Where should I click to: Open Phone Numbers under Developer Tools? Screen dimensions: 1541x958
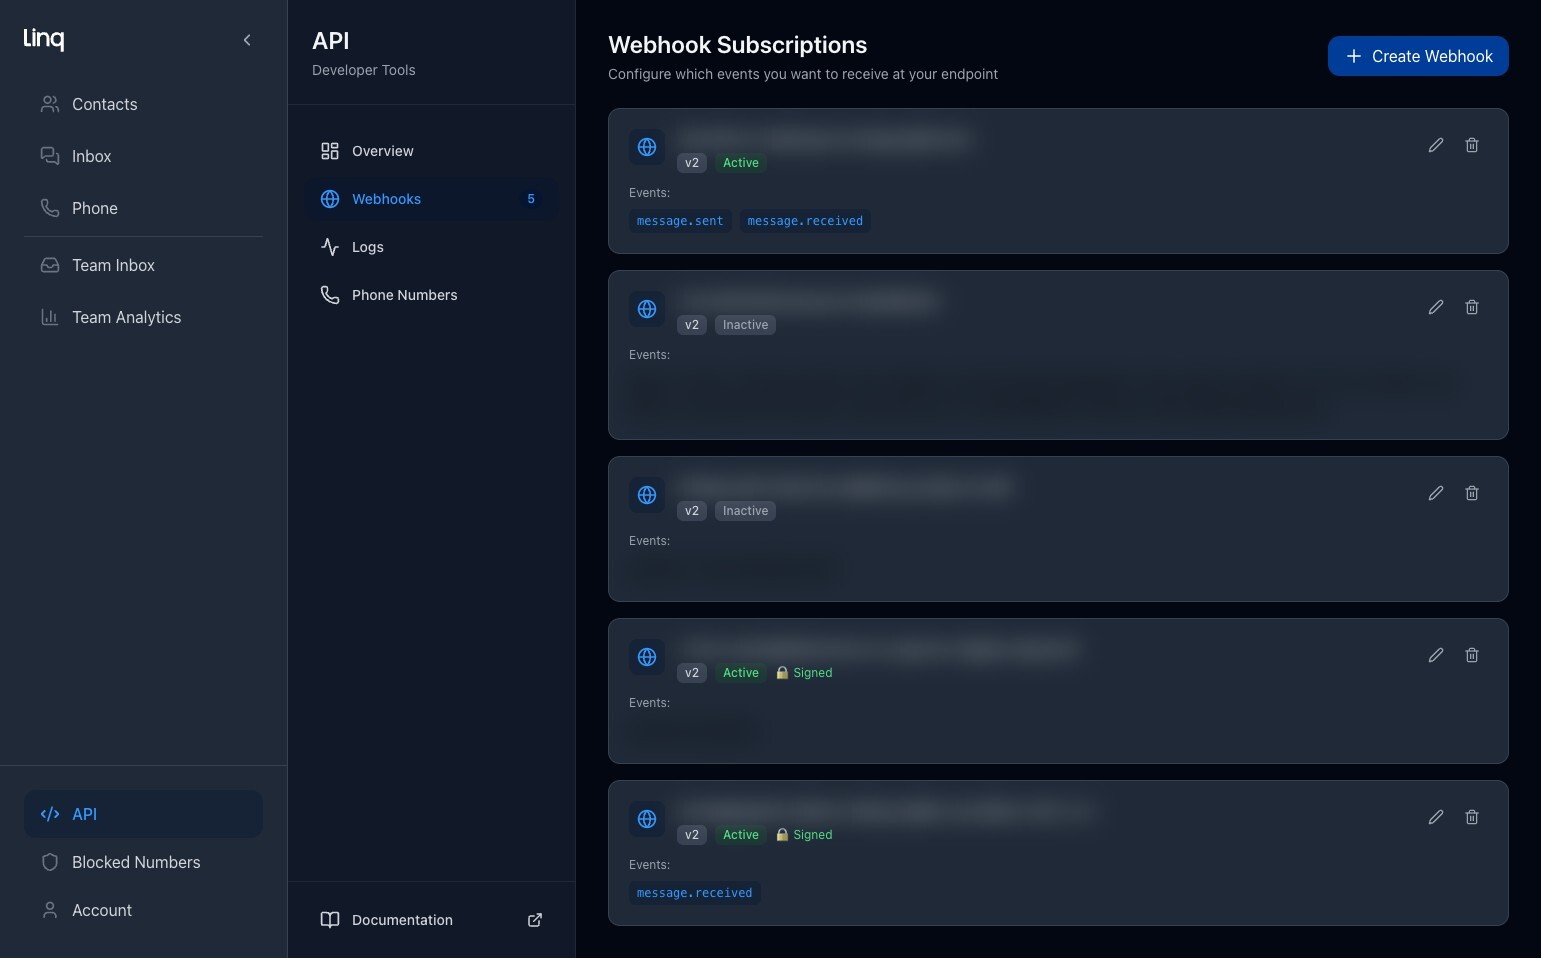(431, 295)
